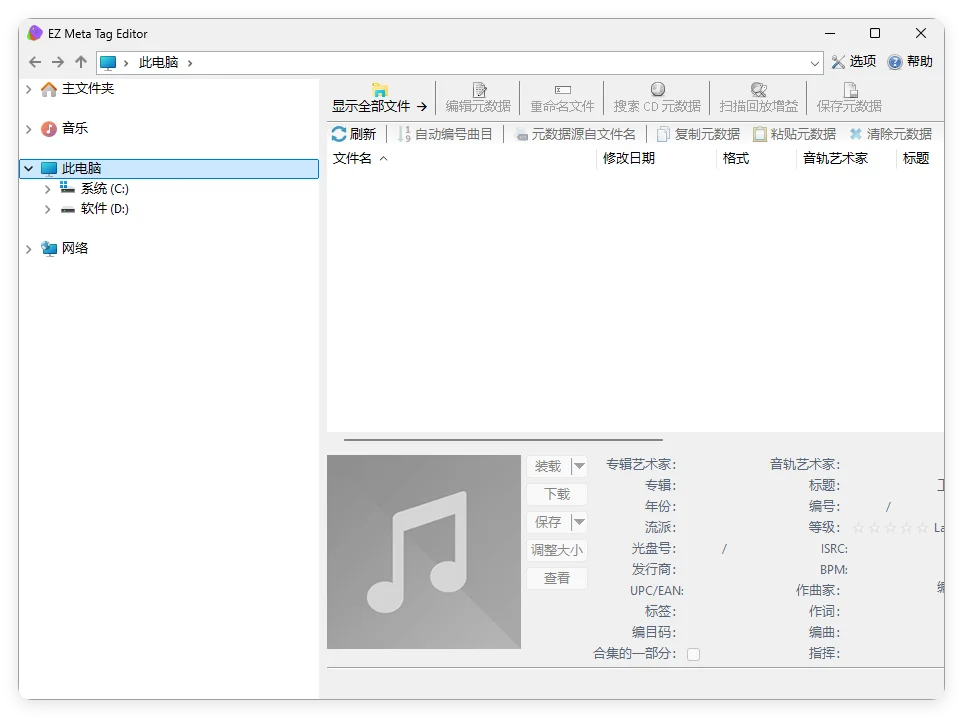Click the 调整大小 resize button
The width and height of the screenshot is (963, 718).
click(x=556, y=549)
